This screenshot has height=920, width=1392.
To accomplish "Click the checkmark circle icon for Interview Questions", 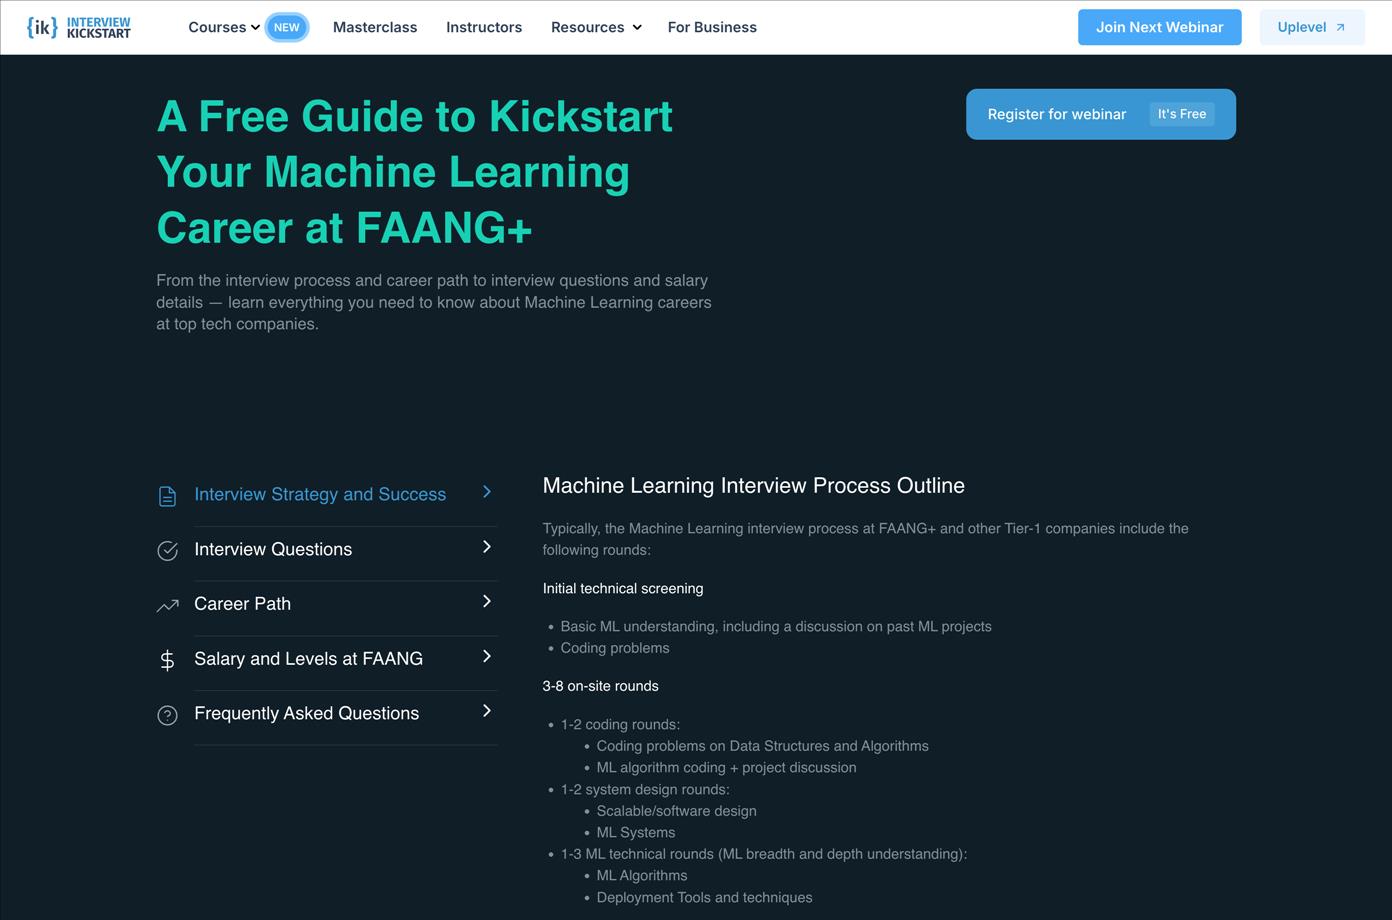I will tap(167, 551).
